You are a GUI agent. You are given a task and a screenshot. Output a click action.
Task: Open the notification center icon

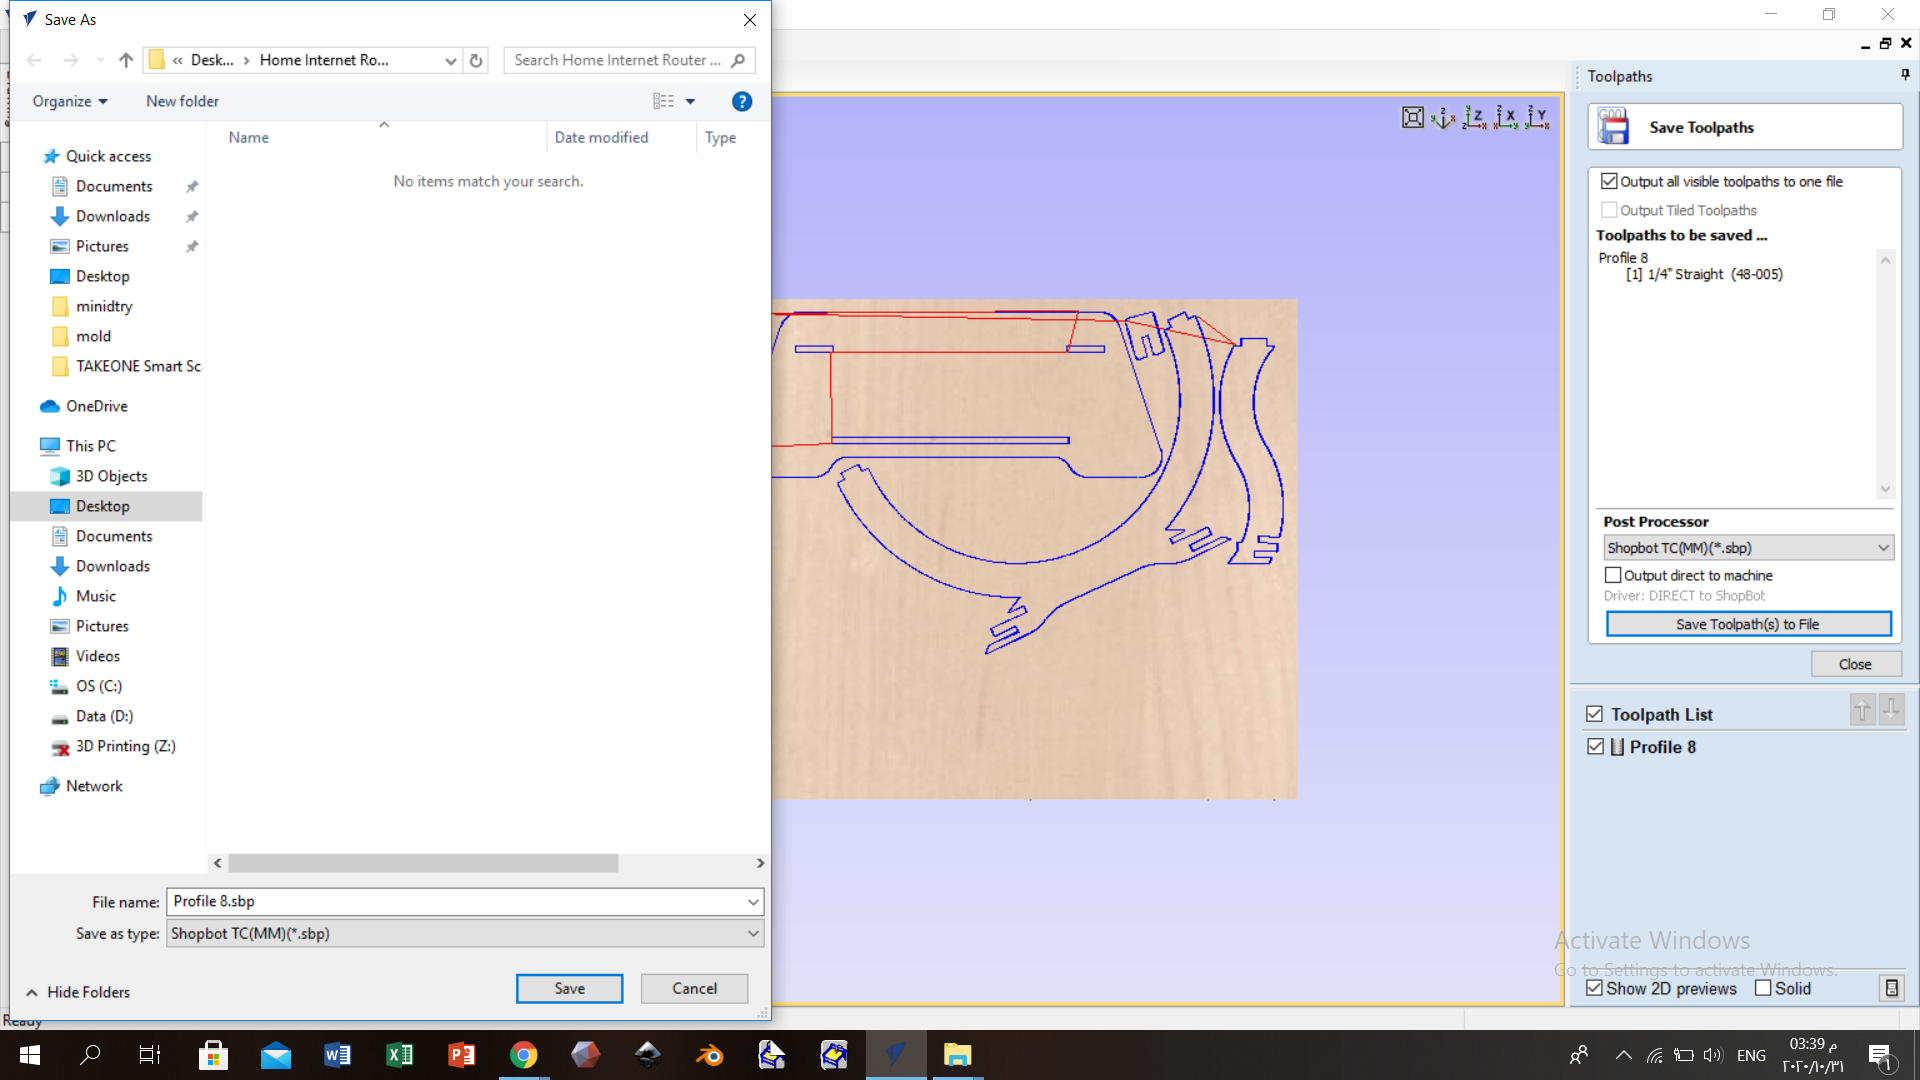pos(1880,1055)
